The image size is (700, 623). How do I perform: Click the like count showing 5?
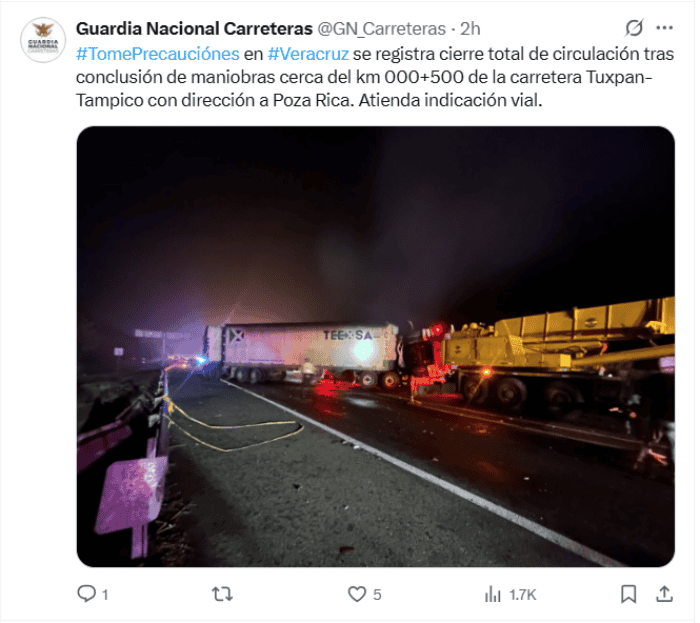pos(377,595)
